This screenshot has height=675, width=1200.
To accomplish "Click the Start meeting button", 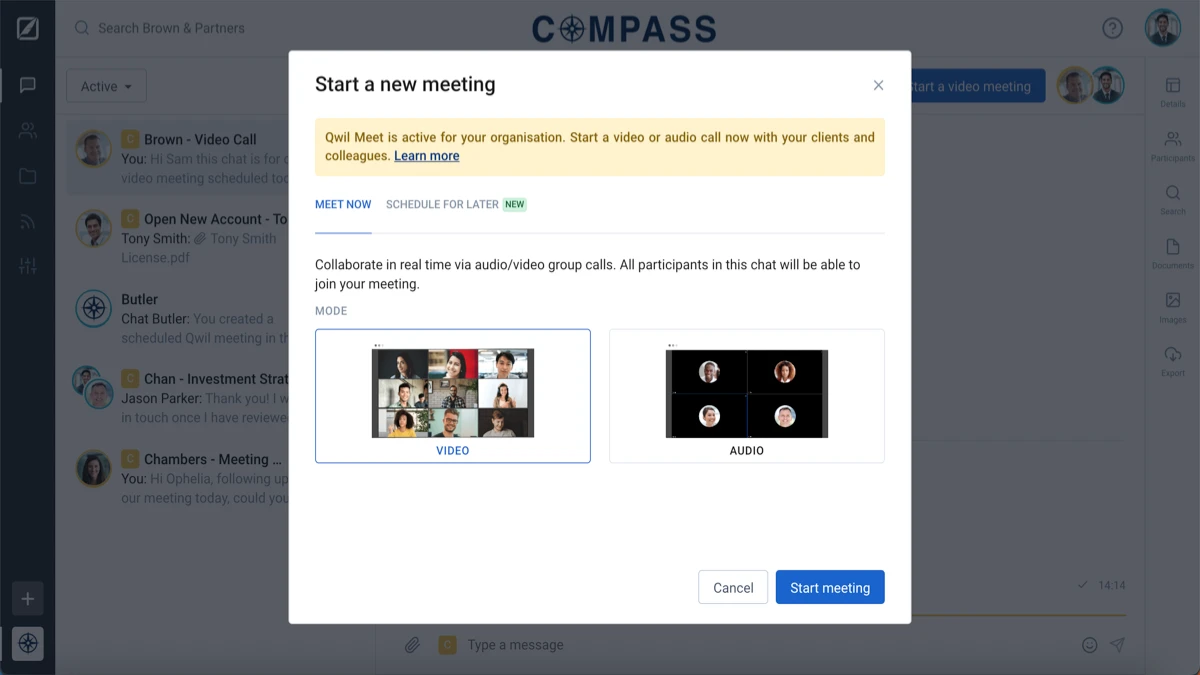I will coord(830,587).
